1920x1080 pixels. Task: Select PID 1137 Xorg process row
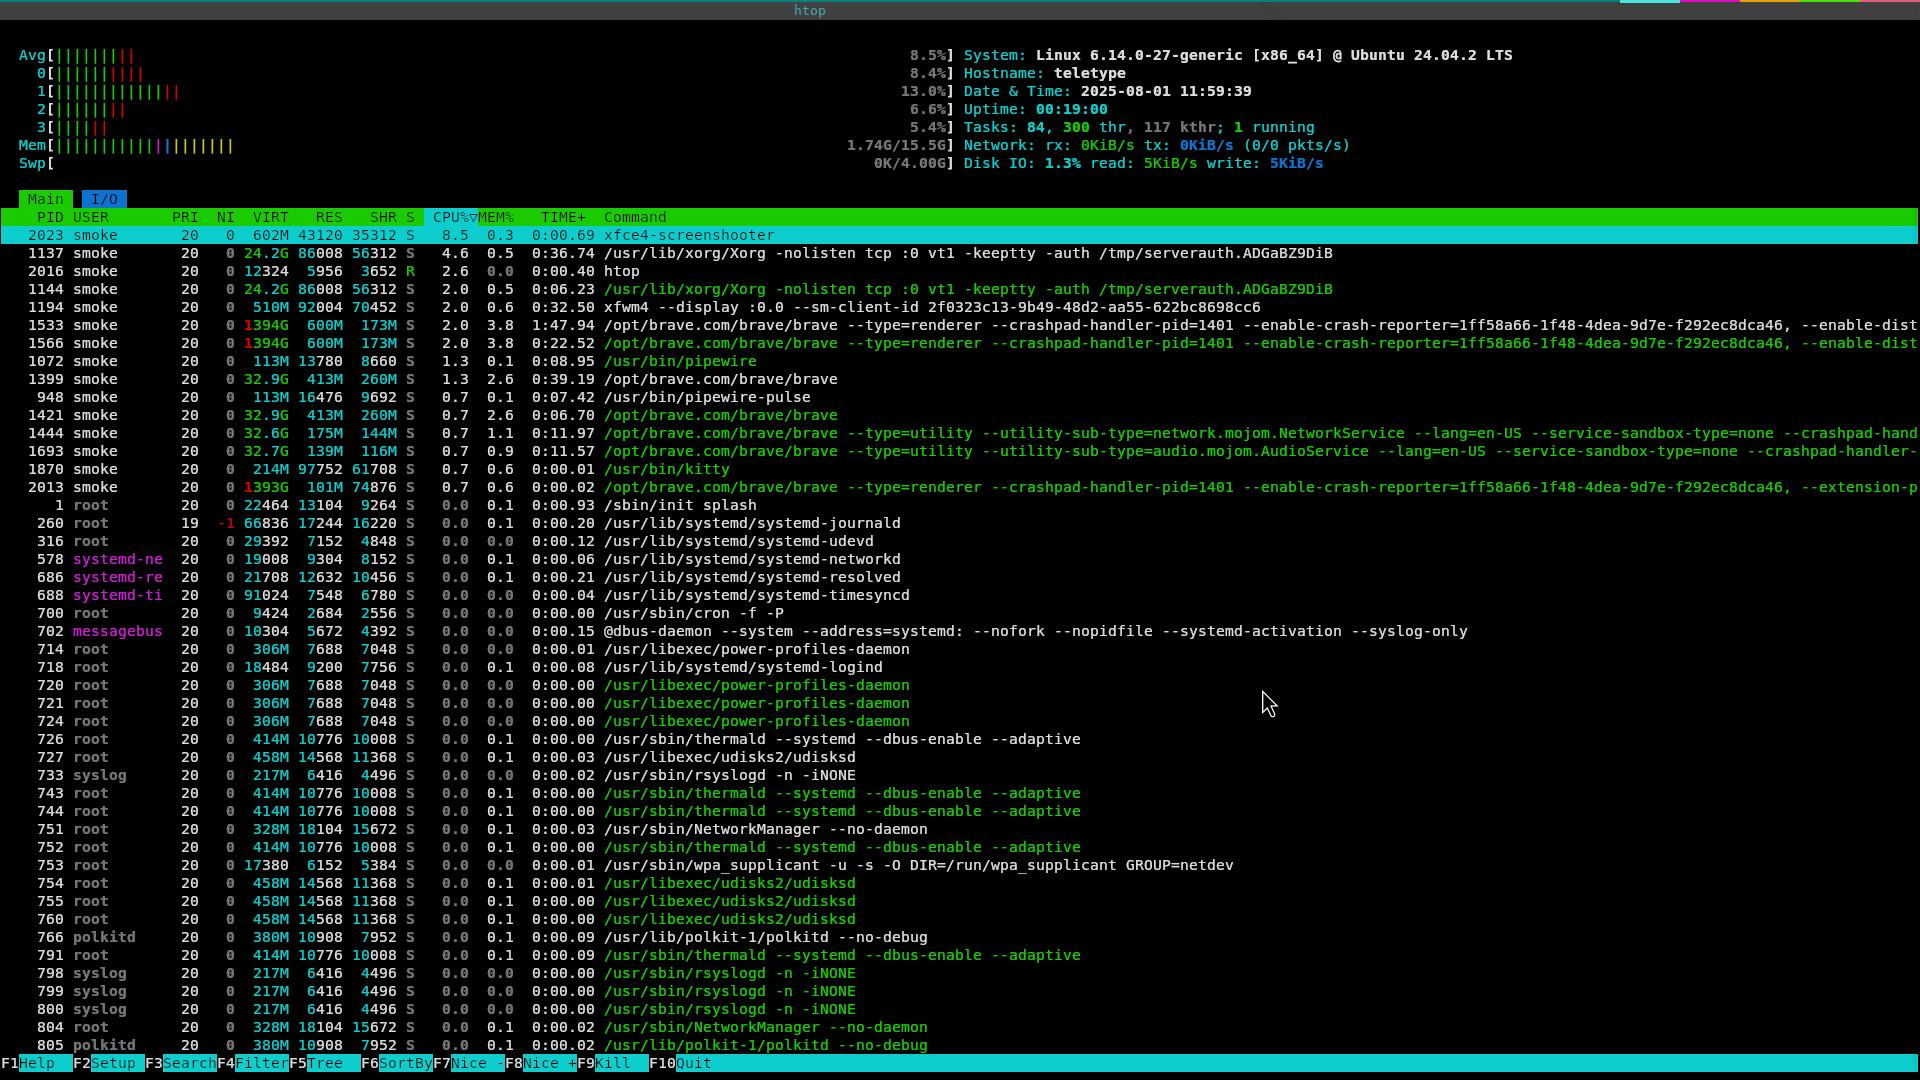(960, 253)
